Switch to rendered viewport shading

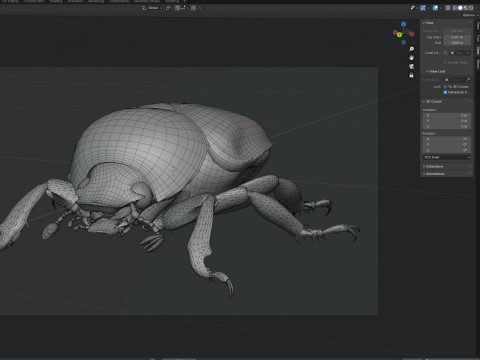(x=471, y=8)
